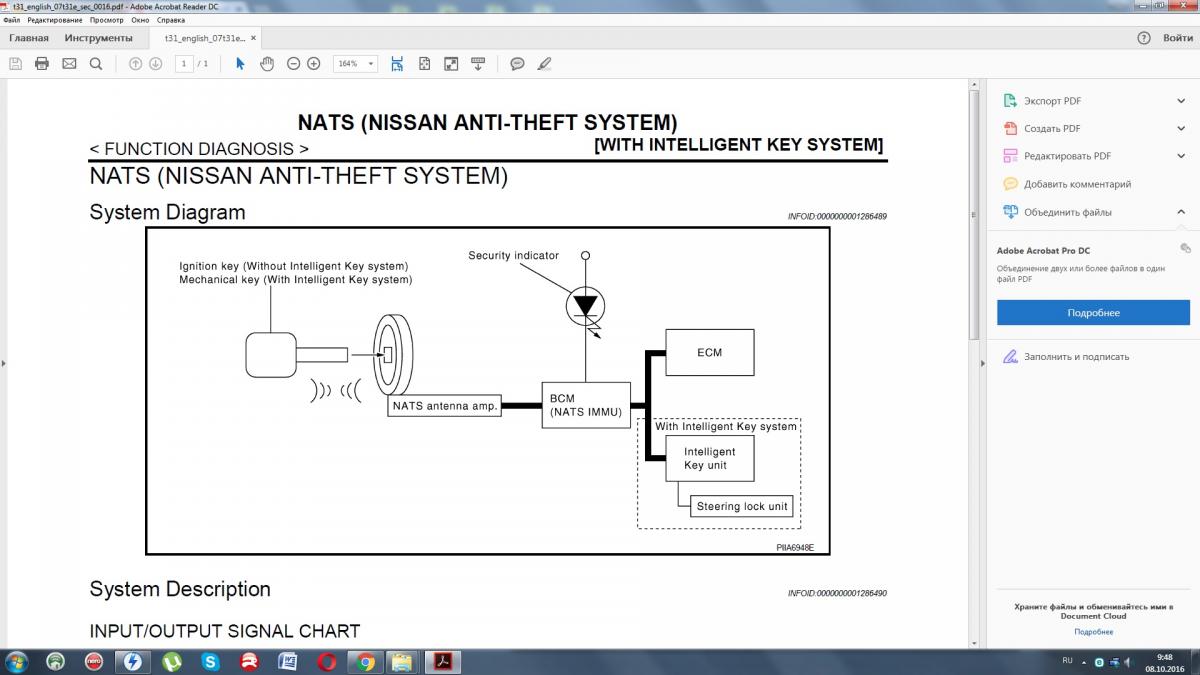Activate the selection arrow tool
Viewport: 1200px width, 675px height.
(x=240, y=63)
